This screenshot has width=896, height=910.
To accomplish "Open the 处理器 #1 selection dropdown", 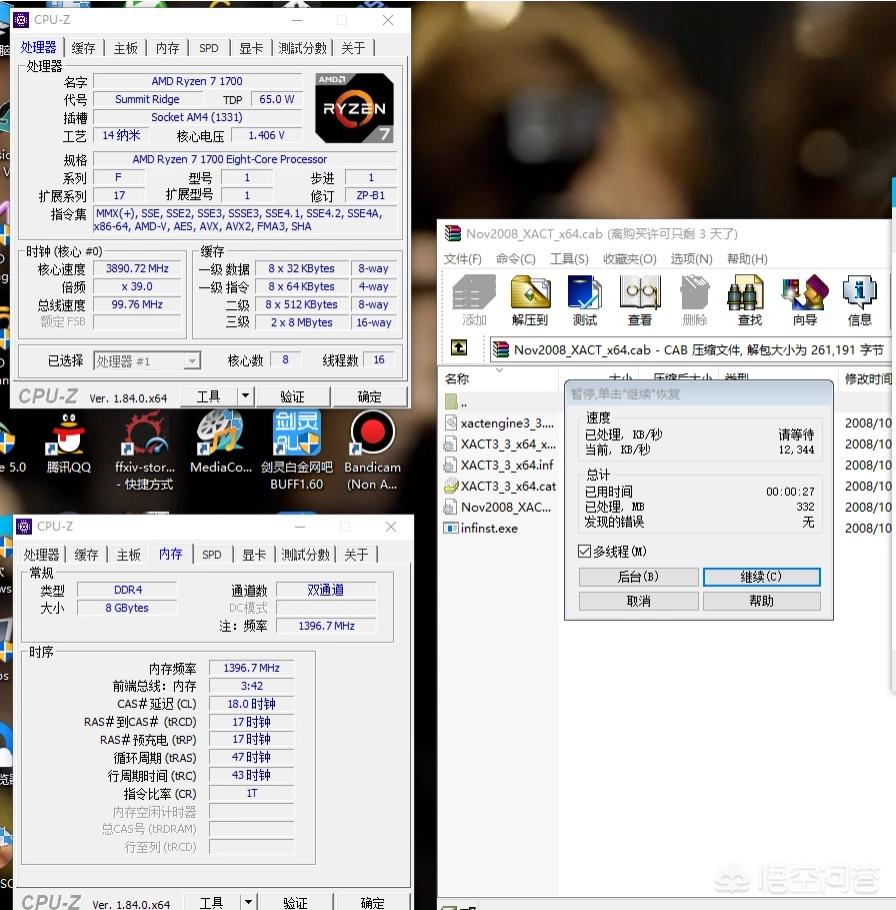I will 192,361.
